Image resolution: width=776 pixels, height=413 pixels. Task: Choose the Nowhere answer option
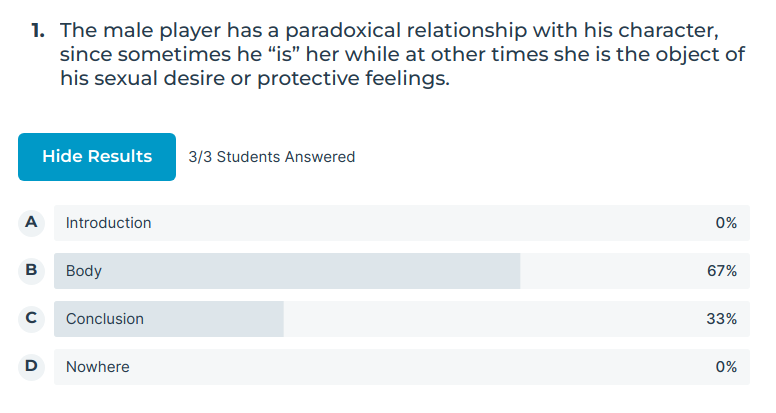point(402,367)
